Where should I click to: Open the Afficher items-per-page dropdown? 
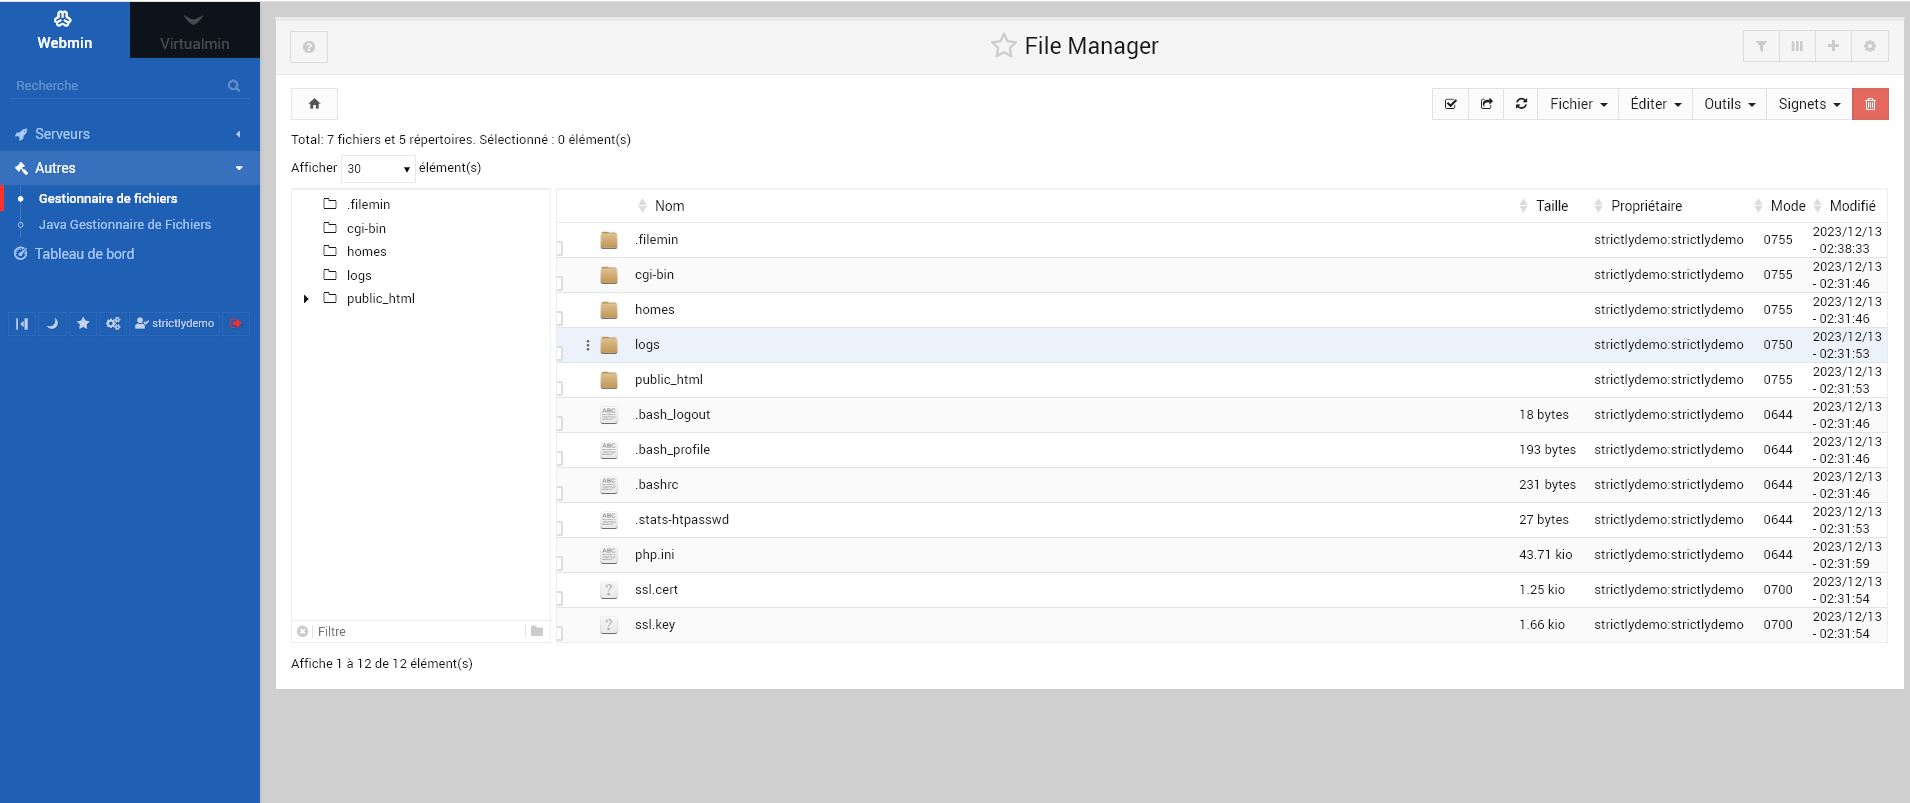pyautogui.click(x=378, y=168)
